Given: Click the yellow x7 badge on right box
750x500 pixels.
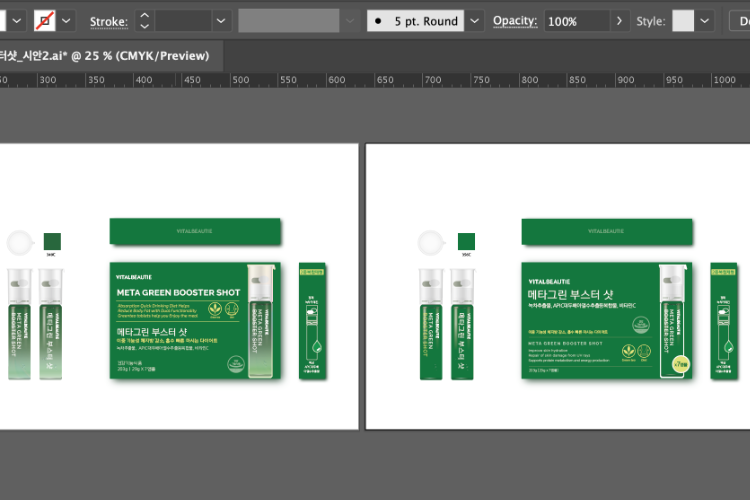Looking at the screenshot, I should tap(681, 365).
